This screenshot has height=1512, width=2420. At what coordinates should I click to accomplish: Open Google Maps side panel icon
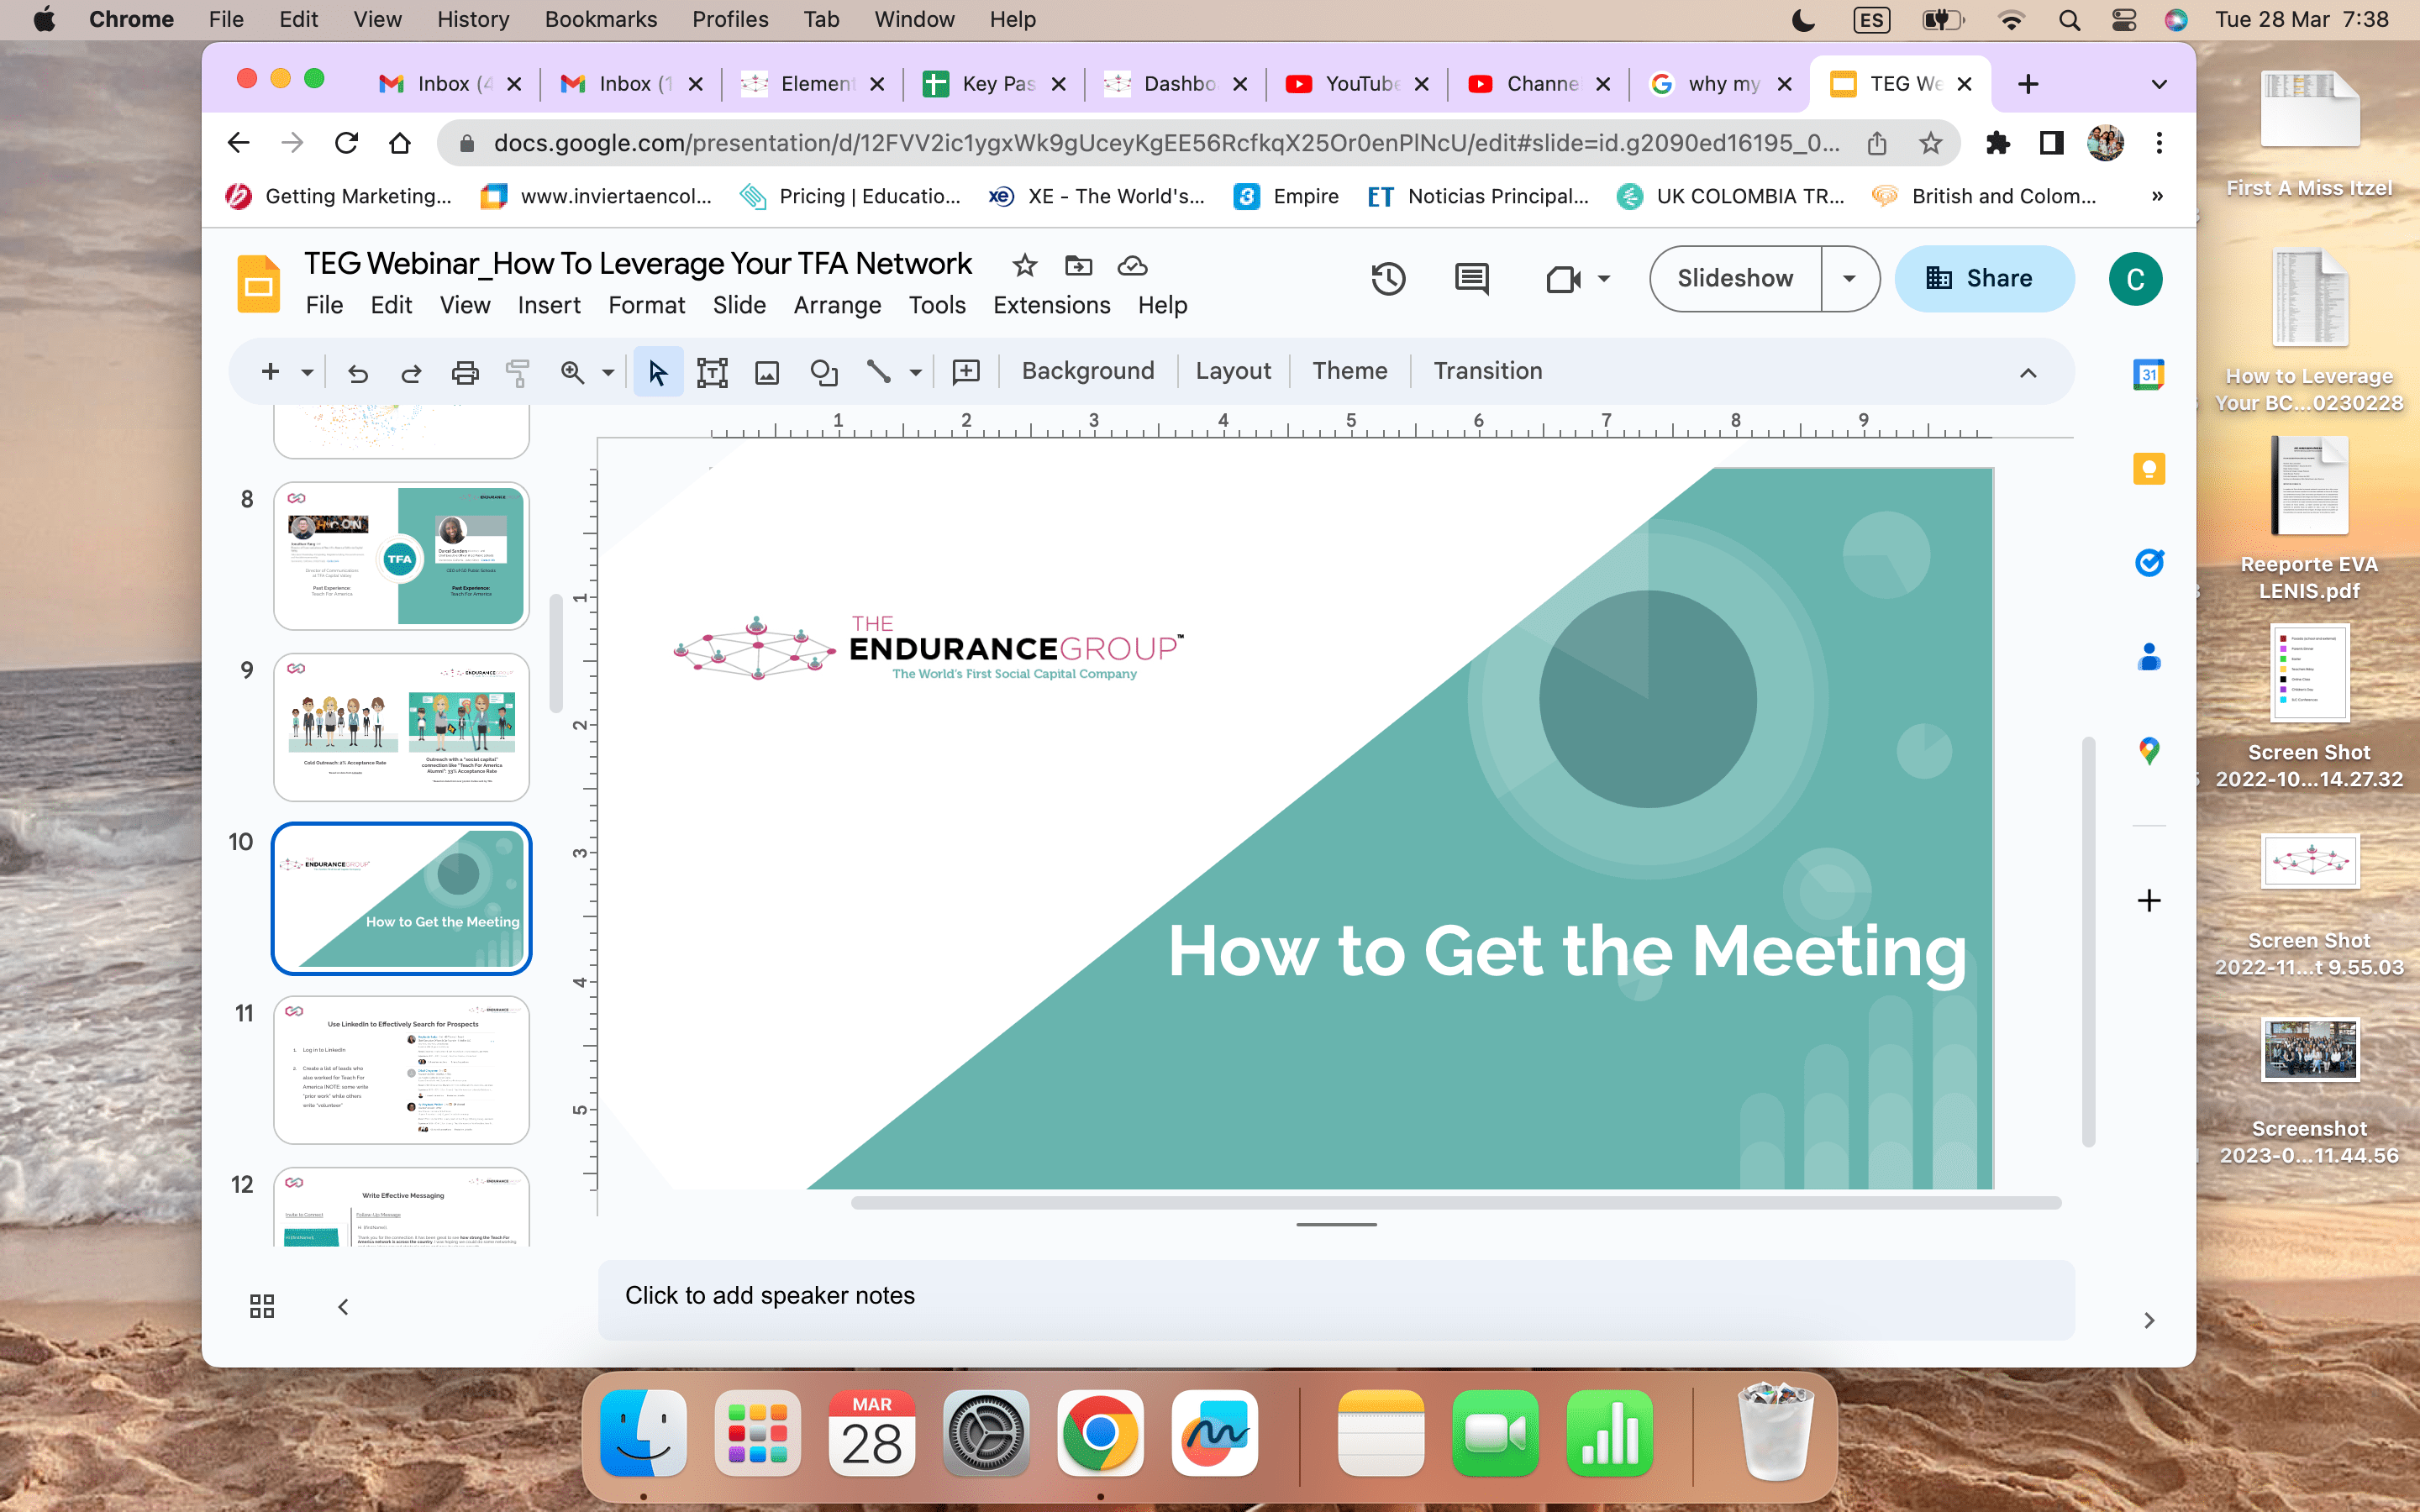pyautogui.click(x=2148, y=751)
